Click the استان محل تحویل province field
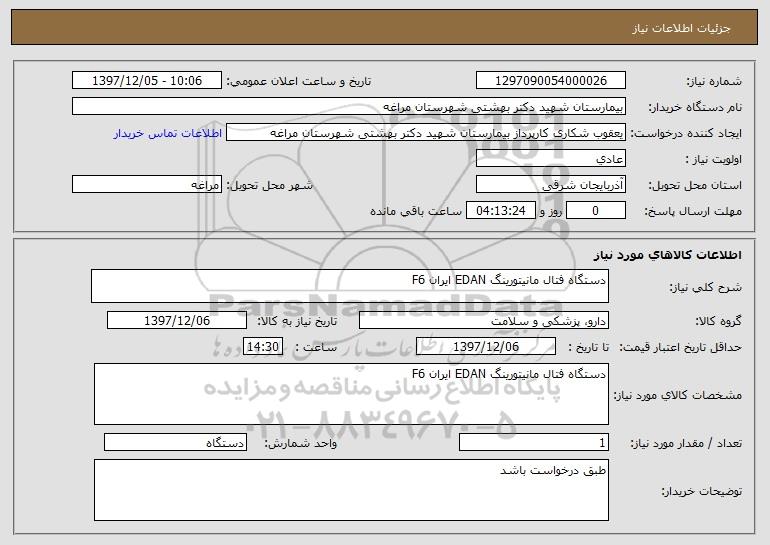The image size is (770, 545). click(550, 185)
